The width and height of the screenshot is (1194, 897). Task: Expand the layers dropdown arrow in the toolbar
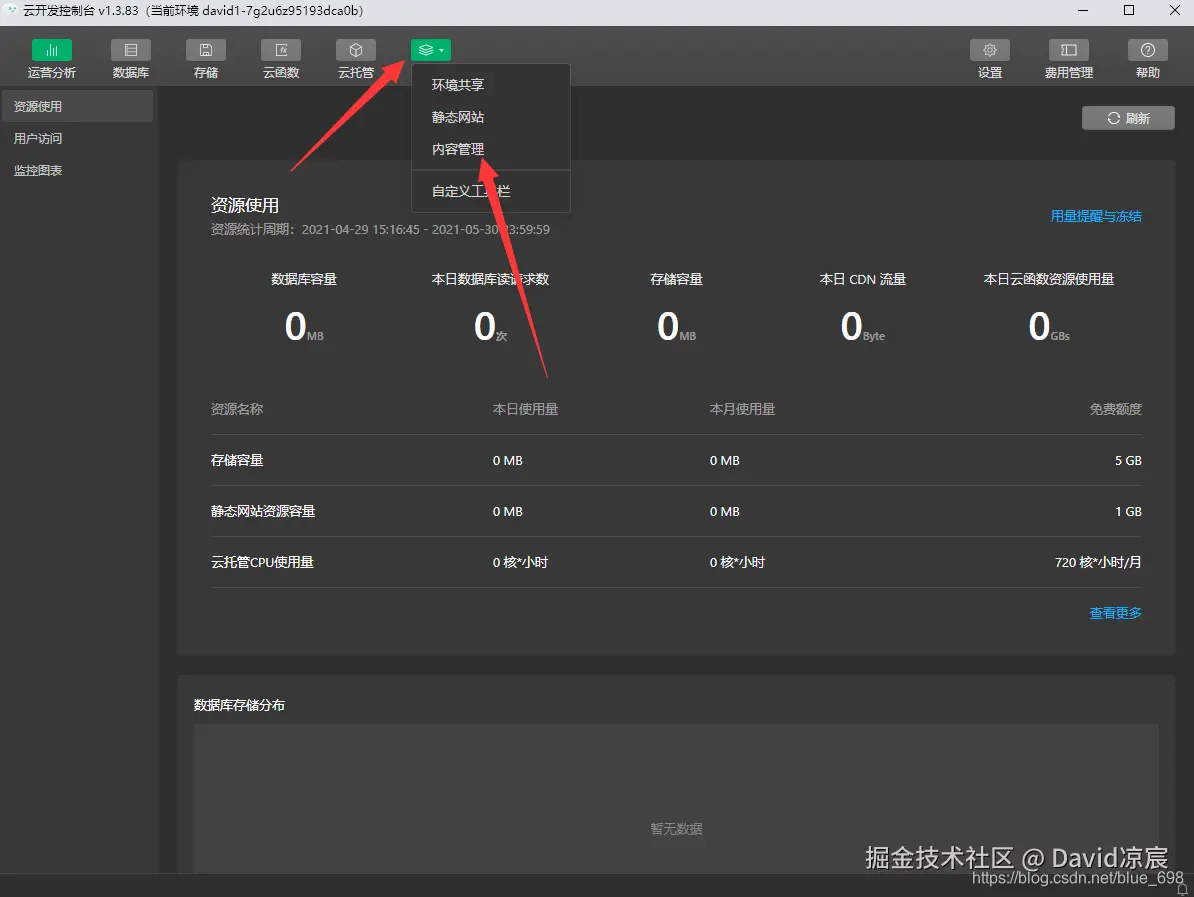[440, 49]
